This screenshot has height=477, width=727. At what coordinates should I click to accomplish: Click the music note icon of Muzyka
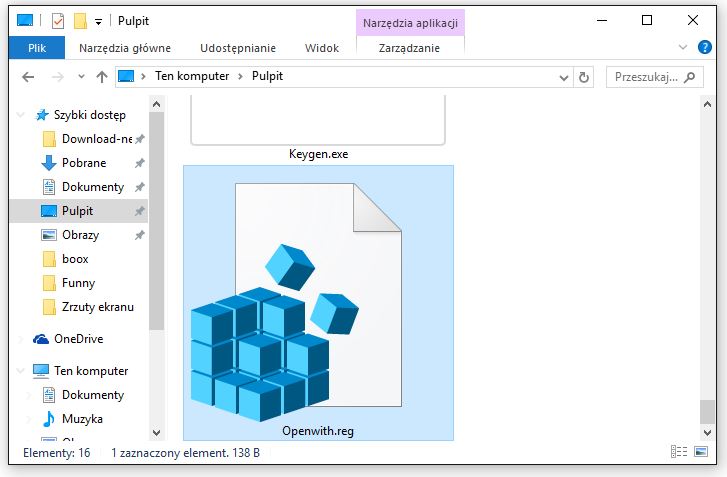click(x=49, y=419)
